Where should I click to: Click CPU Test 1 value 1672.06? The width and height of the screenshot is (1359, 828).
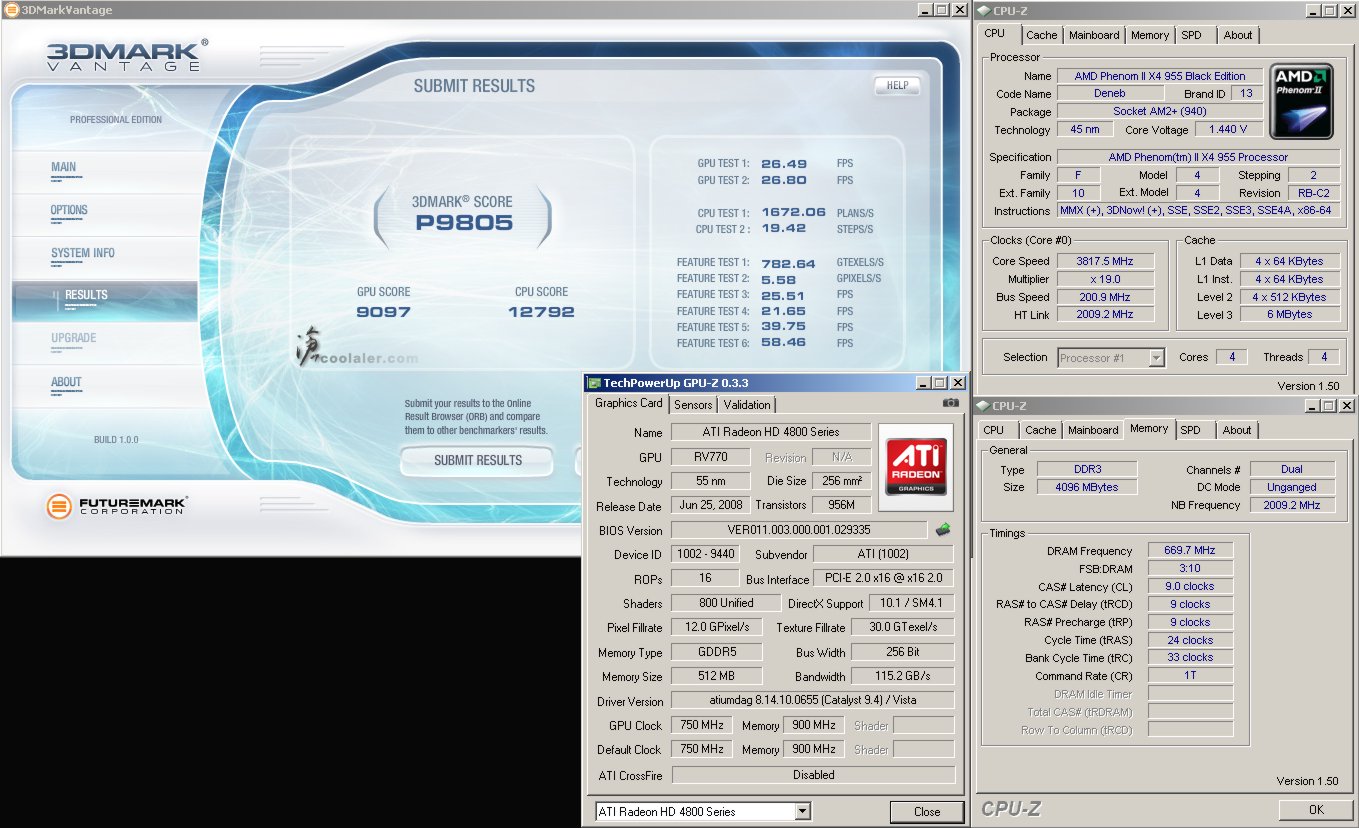point(794,212)
